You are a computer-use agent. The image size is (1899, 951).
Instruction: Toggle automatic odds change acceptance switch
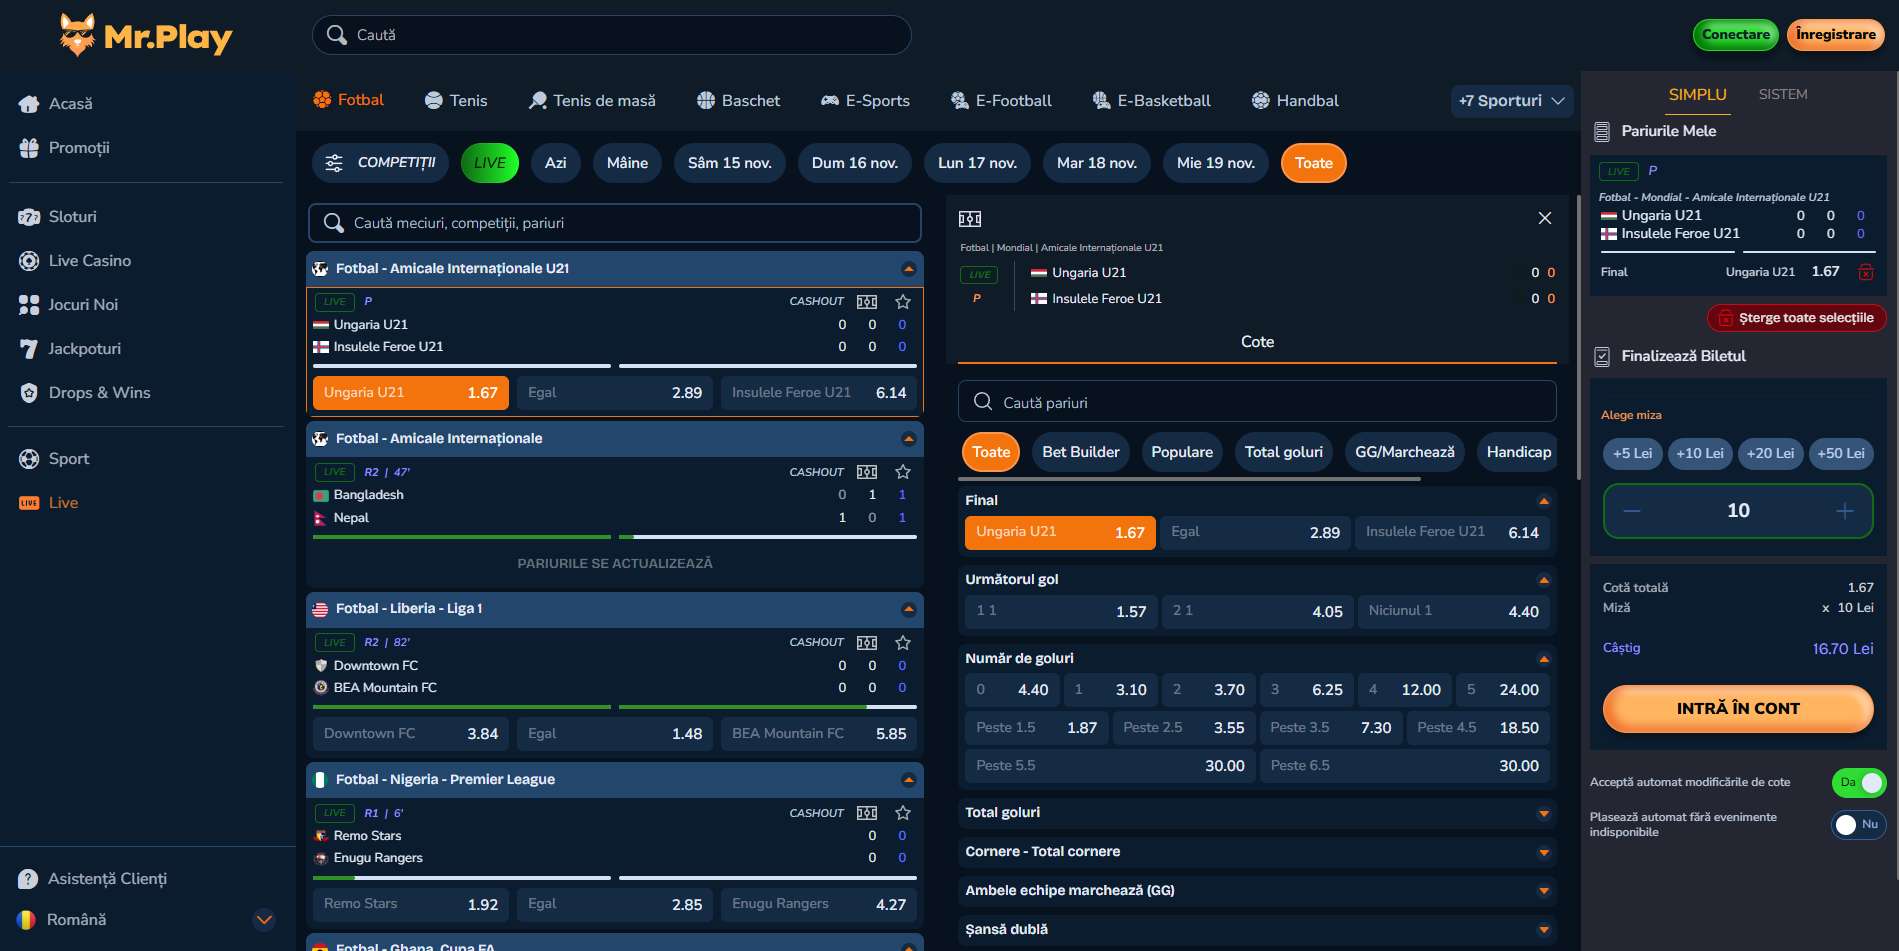pos(1858,783)
